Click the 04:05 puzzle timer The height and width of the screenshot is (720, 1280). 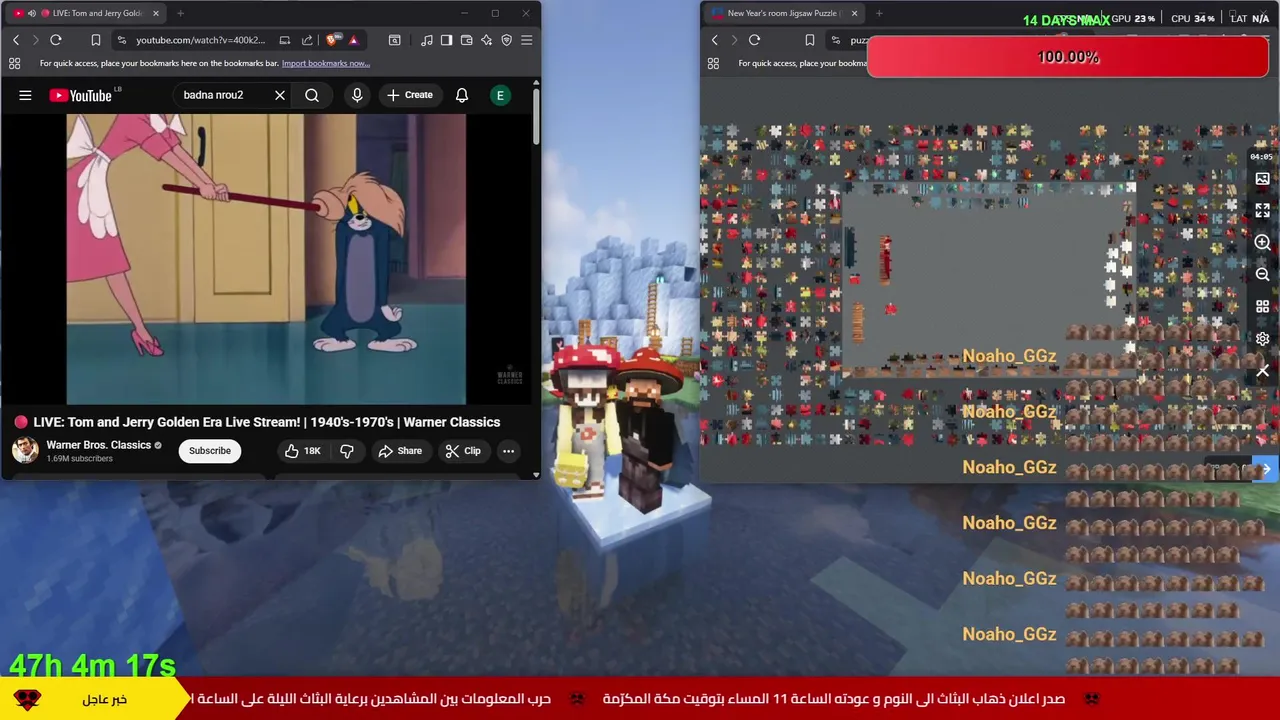(1260, 157)
